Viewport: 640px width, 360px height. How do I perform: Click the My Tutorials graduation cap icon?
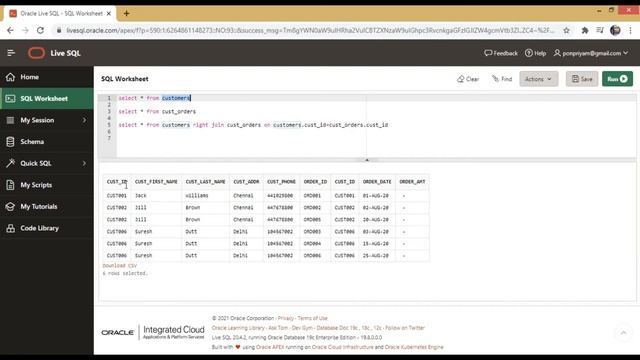click(x=11, y=207)
